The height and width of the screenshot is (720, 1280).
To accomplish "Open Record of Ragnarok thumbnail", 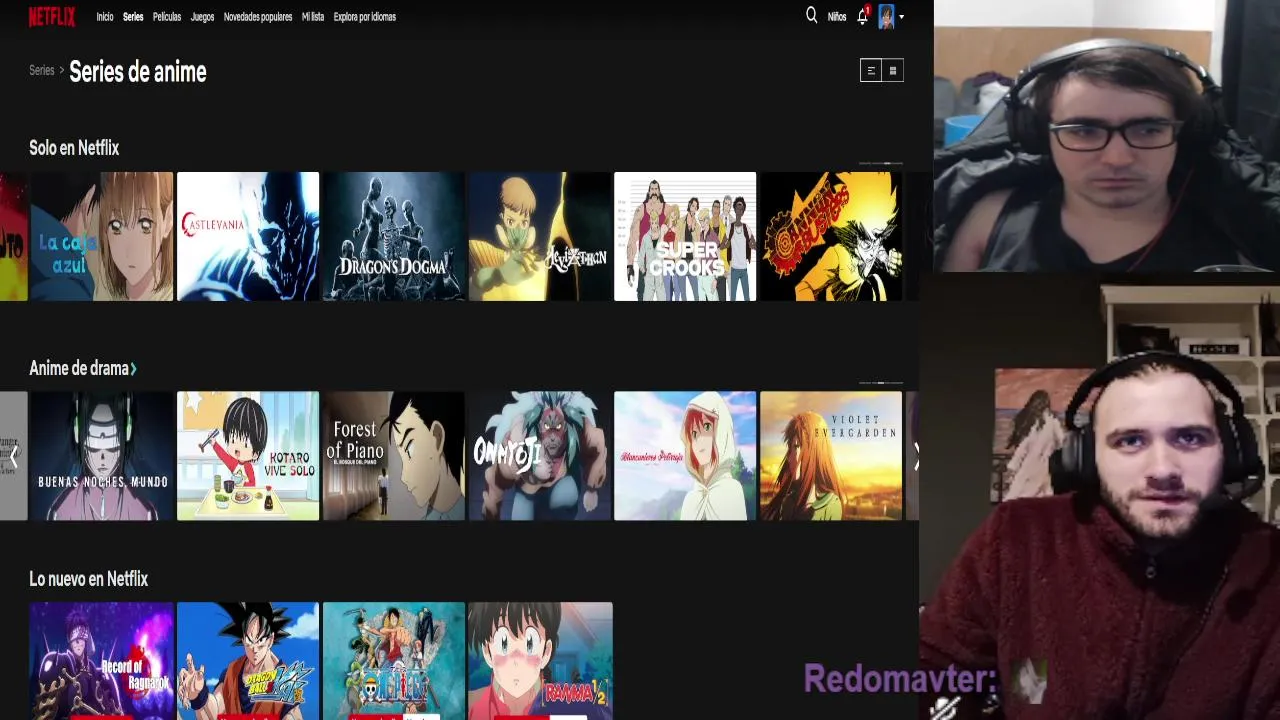I will [101, 661].
